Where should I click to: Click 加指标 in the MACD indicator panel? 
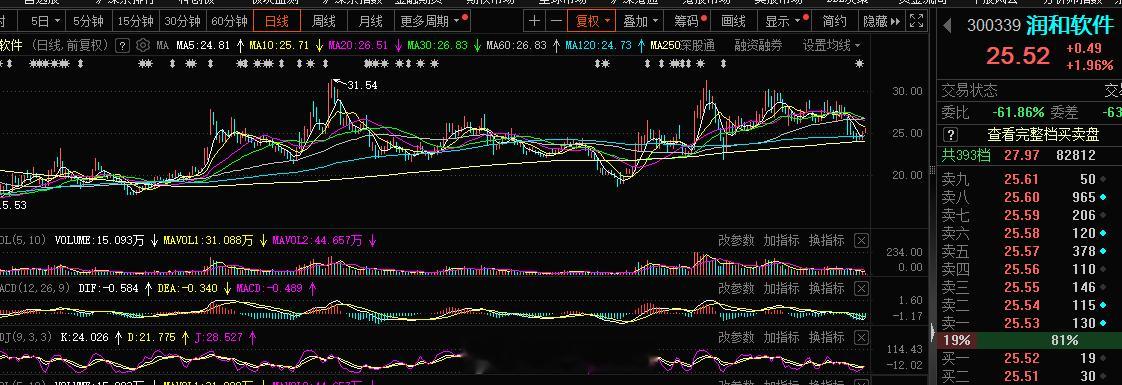pyautogui.click(x=781, y=288)
